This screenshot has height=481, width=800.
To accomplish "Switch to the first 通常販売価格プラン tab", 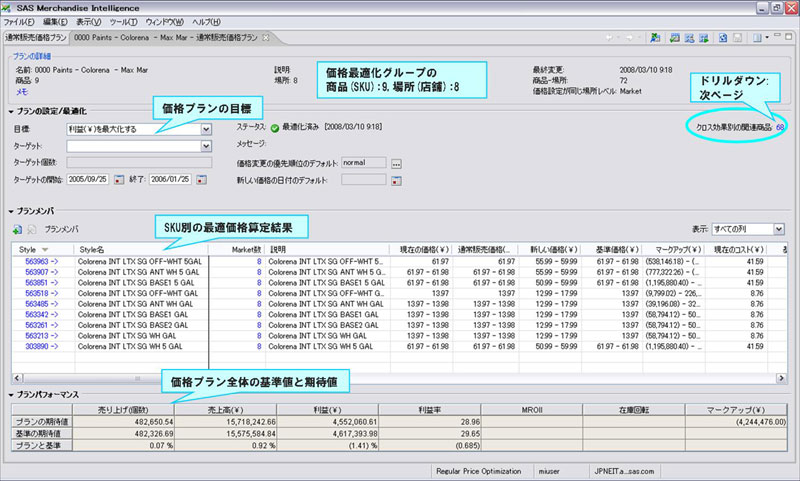I will pos(36,37).
